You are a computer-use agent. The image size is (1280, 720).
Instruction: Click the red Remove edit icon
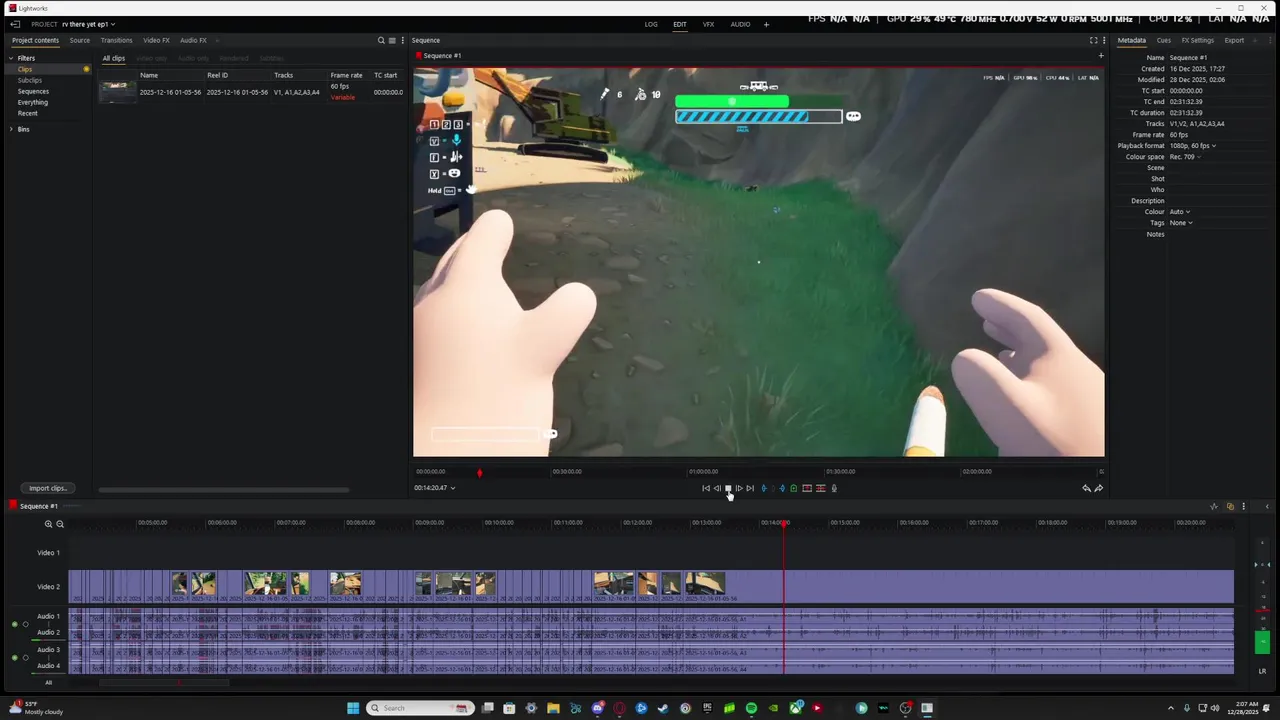pos(807,488)
